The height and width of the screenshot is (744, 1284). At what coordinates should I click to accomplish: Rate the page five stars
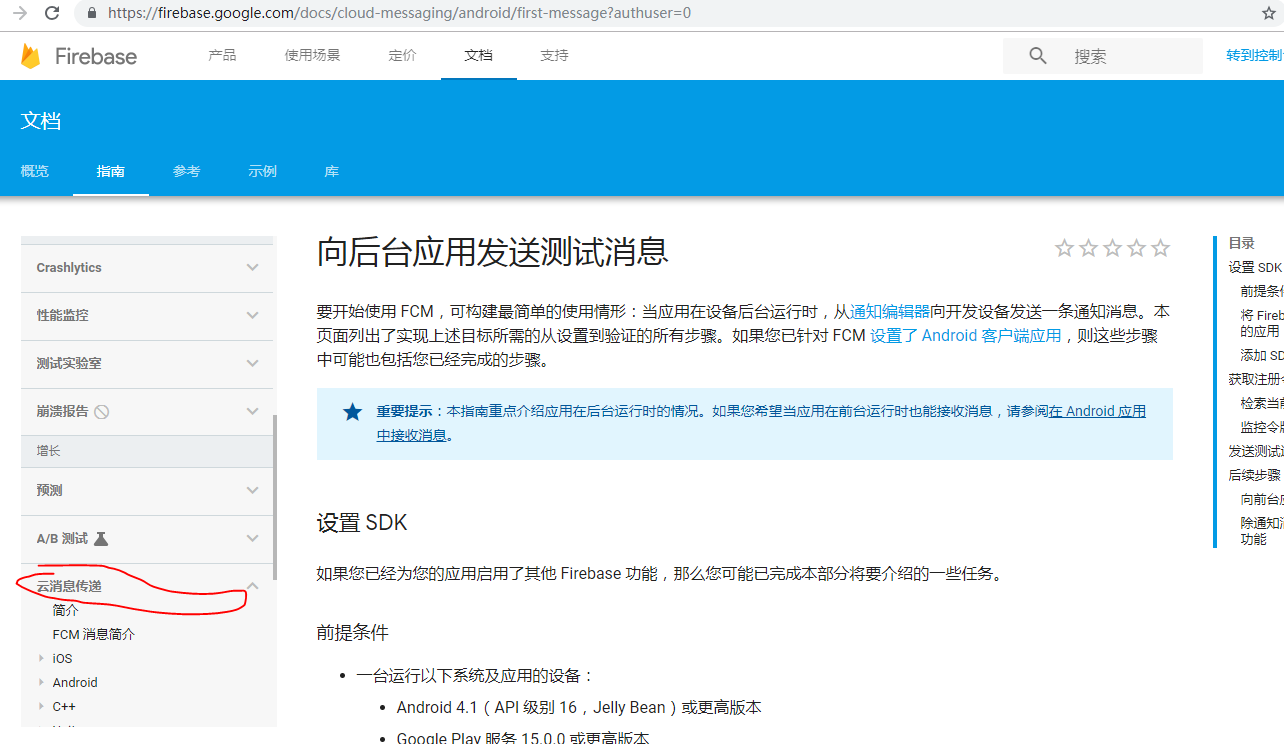(x=1160, y=248)
